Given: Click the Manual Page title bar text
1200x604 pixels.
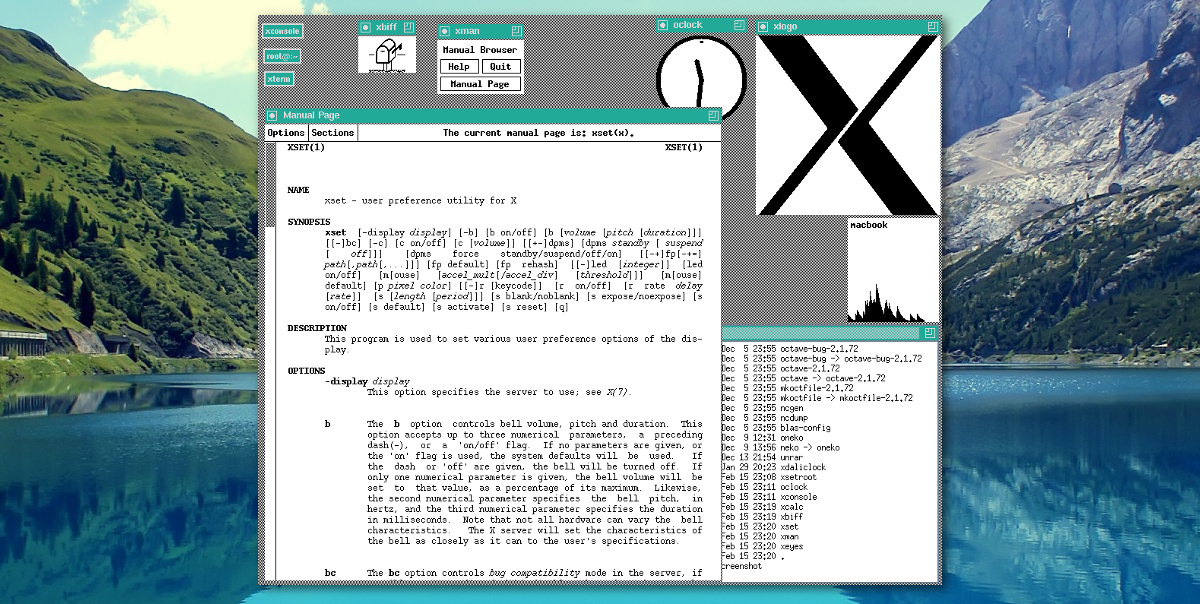Looking at the screenshot, I should click(311, 116).
